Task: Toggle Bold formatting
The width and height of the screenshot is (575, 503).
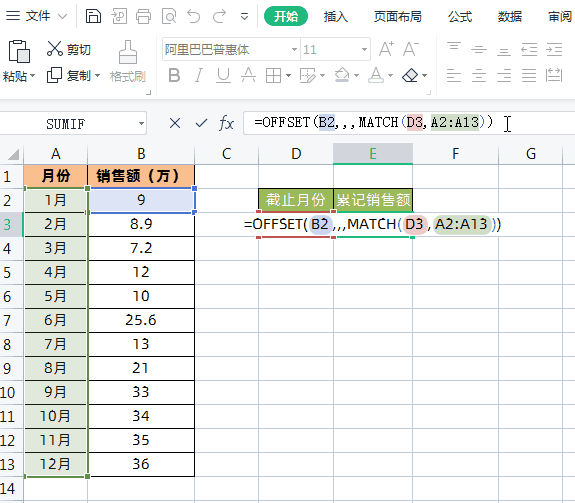Action: click(x=174, y=76)
